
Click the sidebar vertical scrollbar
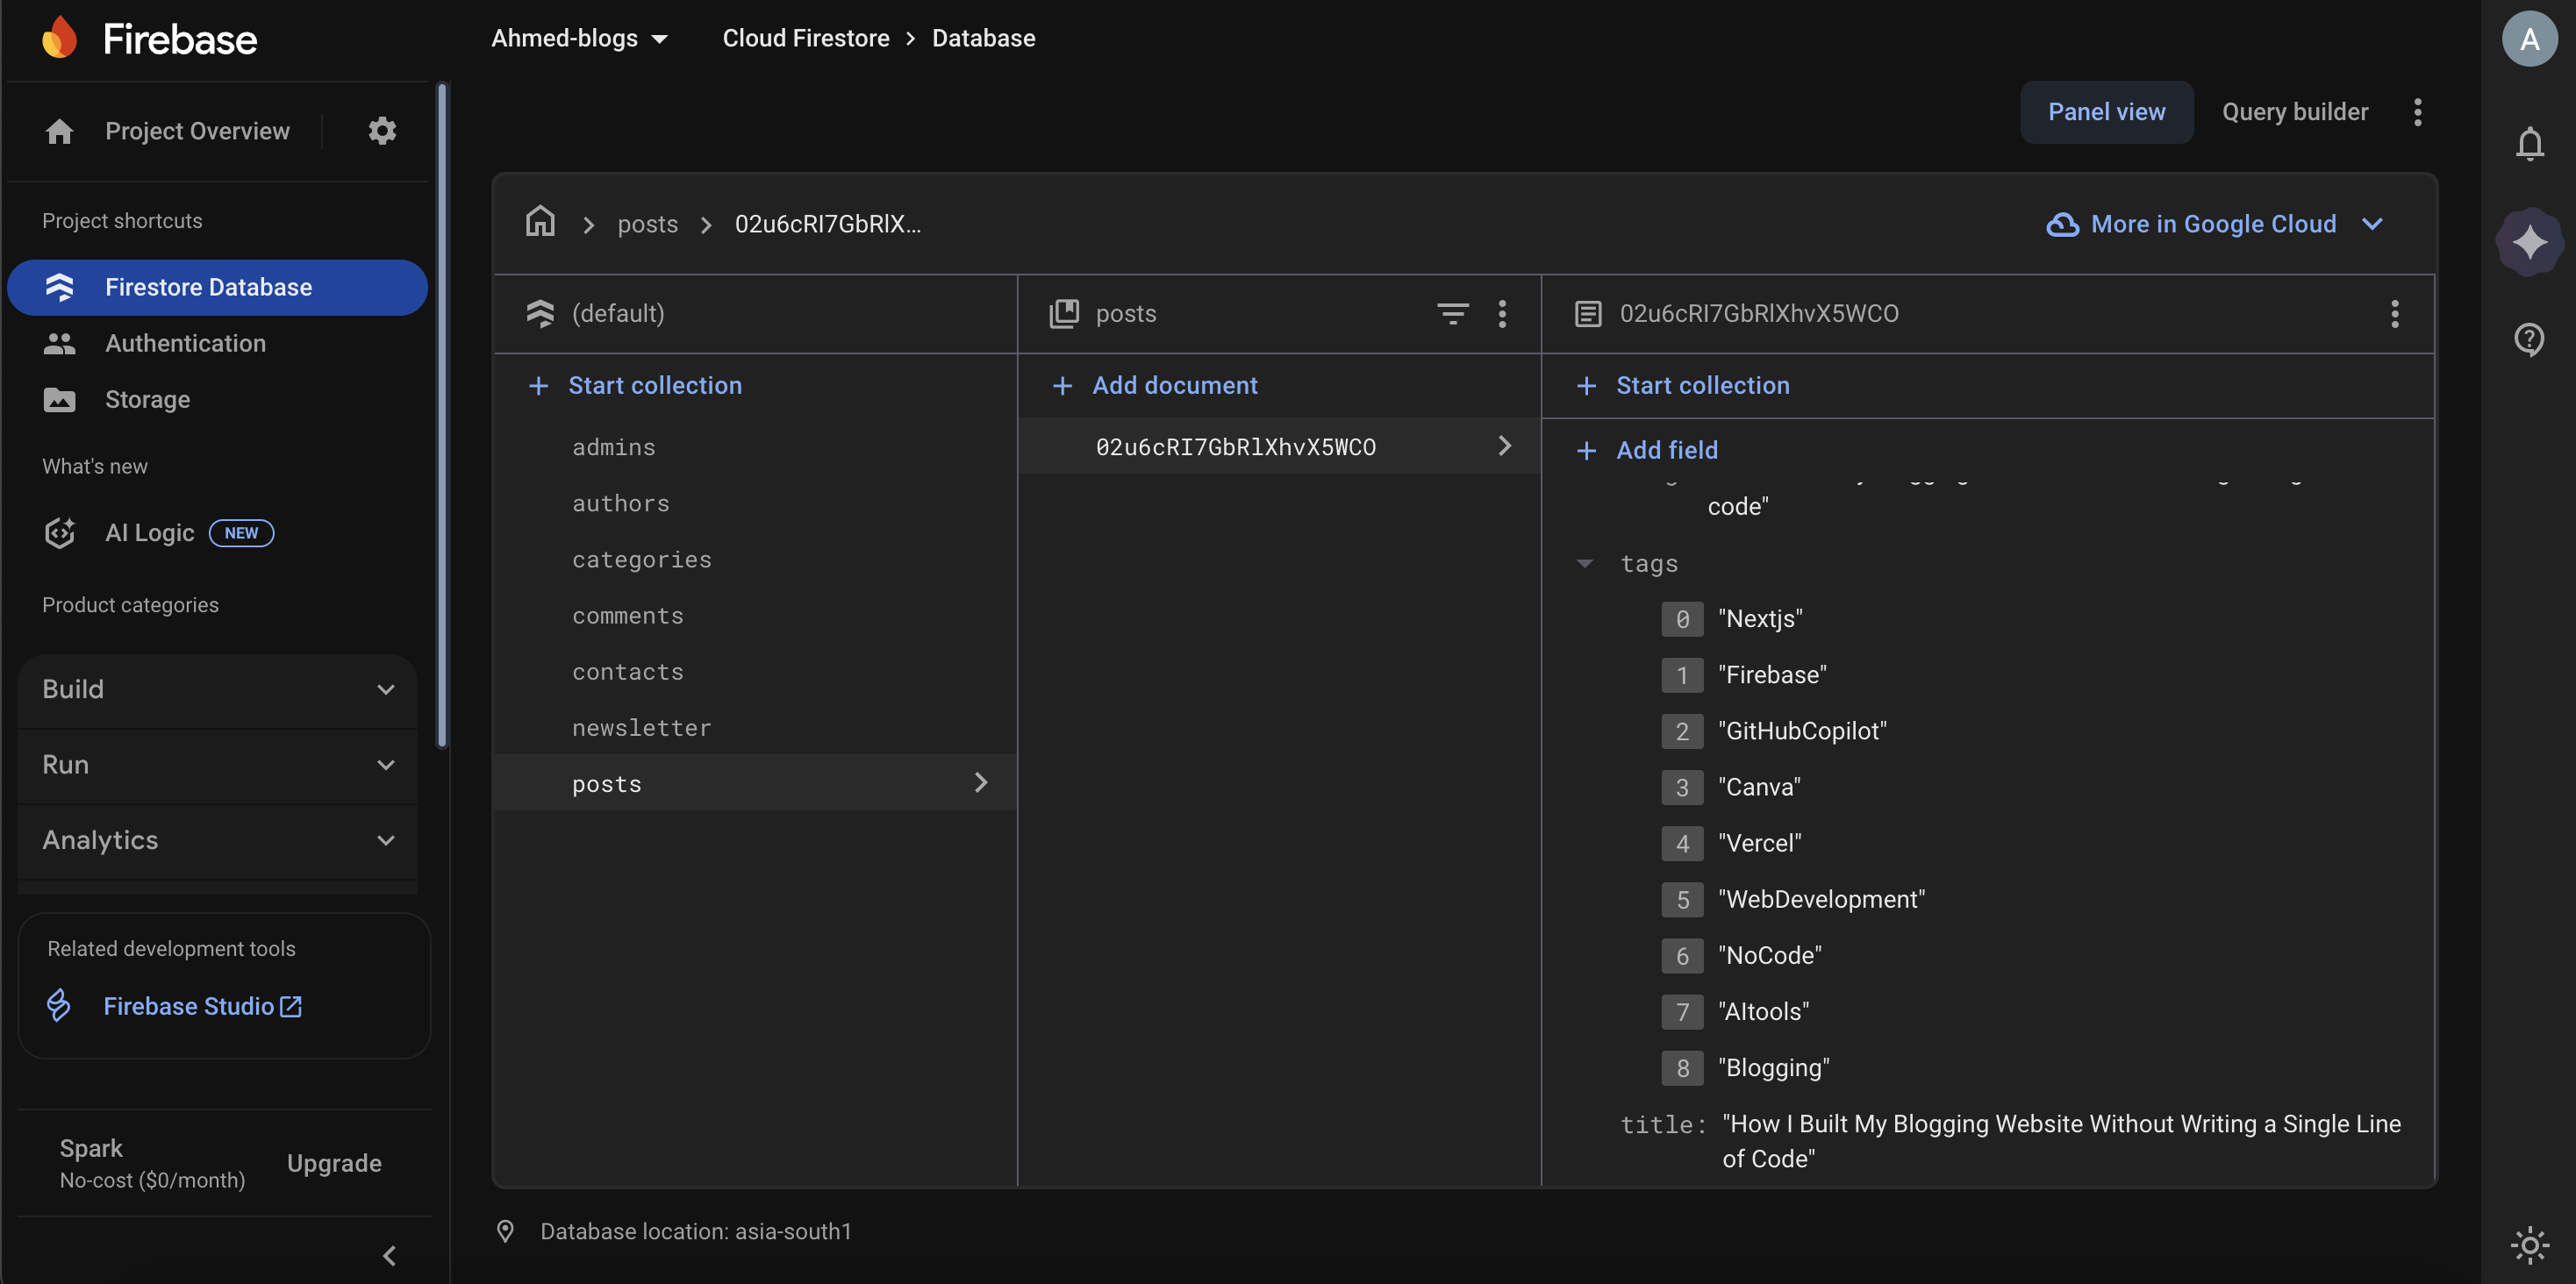coord(442,415)
